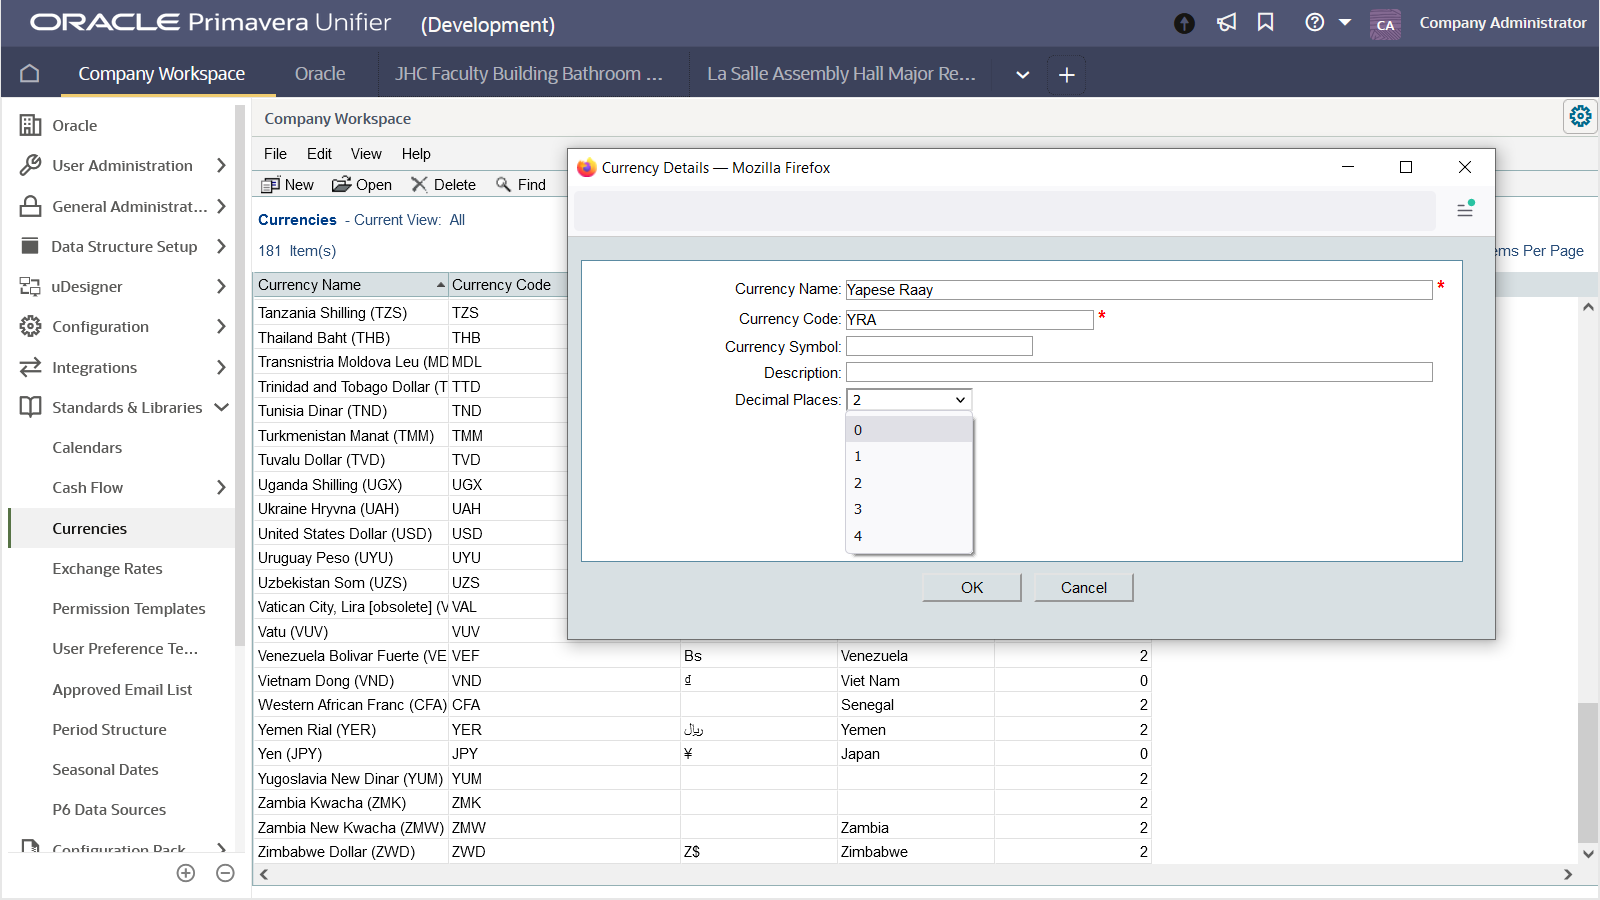Switch to the Oracle tab

(x=320, y=74)
